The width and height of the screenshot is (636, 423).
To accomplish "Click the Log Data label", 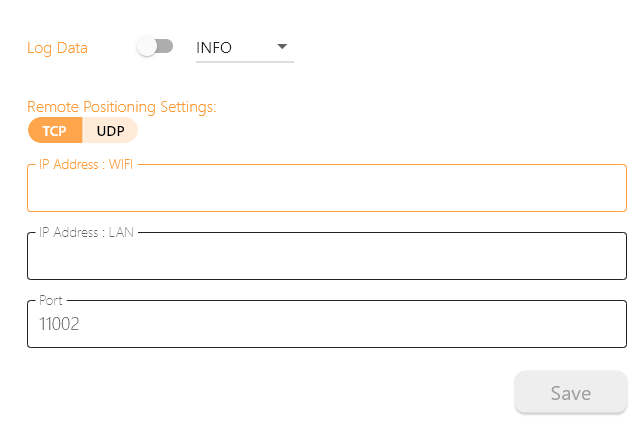I will pyautogui.click(x=57, y=48).
